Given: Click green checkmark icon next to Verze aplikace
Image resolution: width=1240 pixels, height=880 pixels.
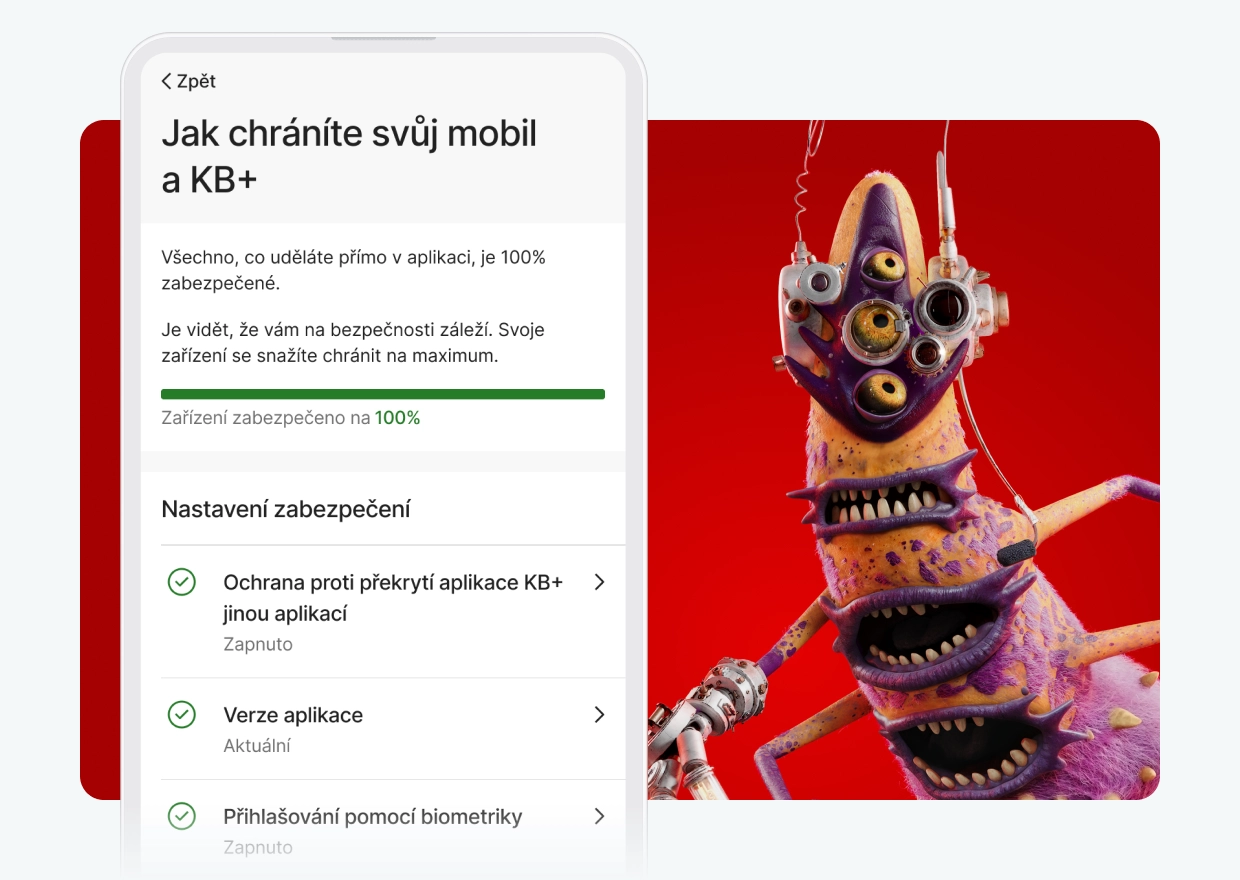Looking at the screenshot, I should coord(181,715).
